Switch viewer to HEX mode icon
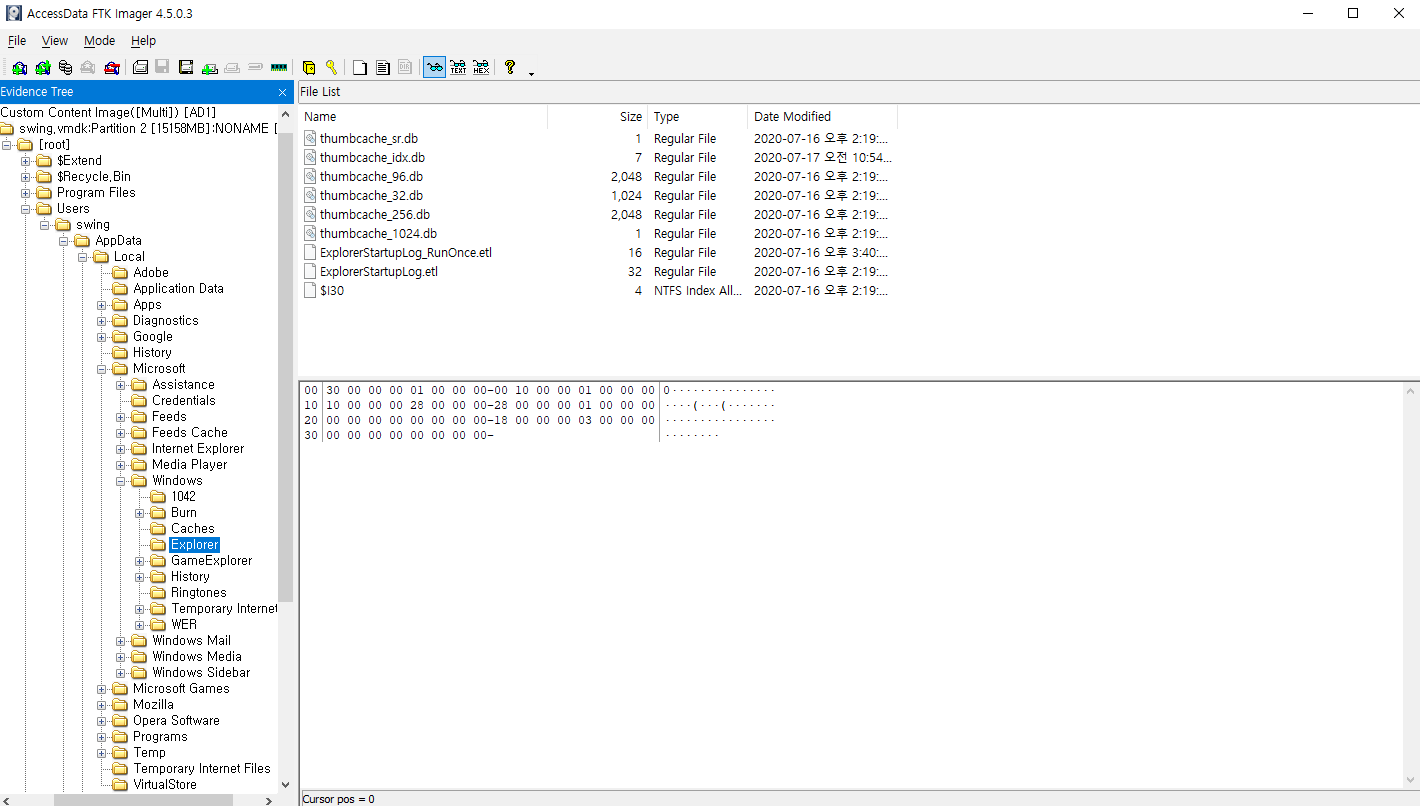 click(x=481, y=67)
